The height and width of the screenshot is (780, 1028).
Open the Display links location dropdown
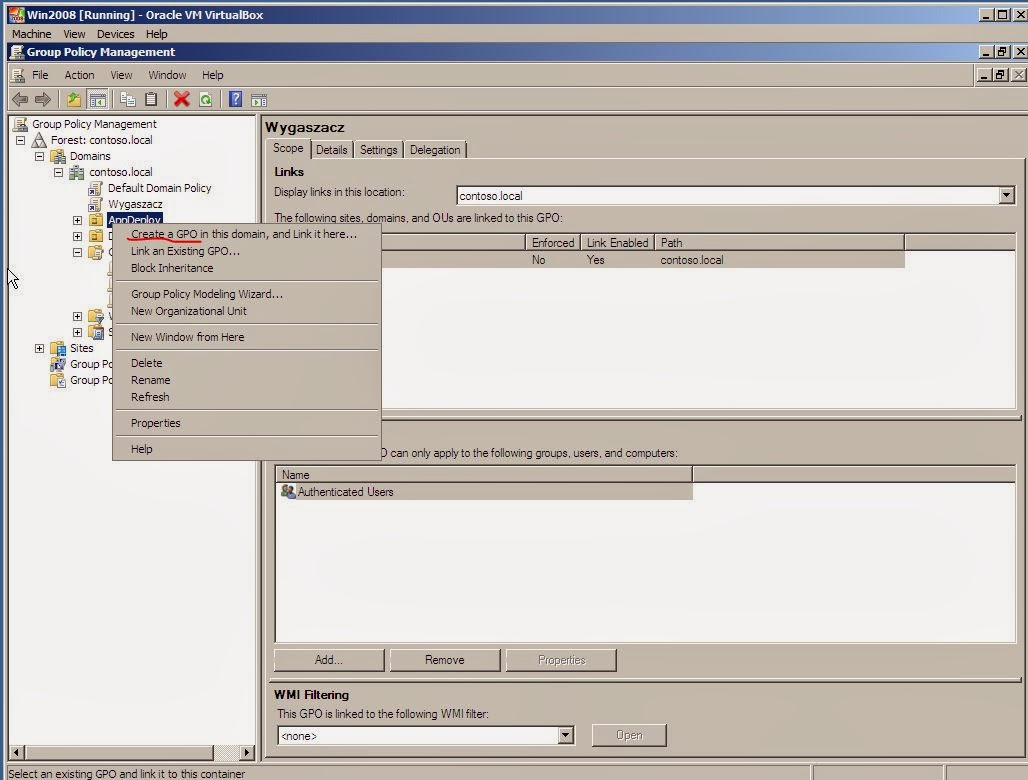pyautogui.click(x=1006, y=195)
